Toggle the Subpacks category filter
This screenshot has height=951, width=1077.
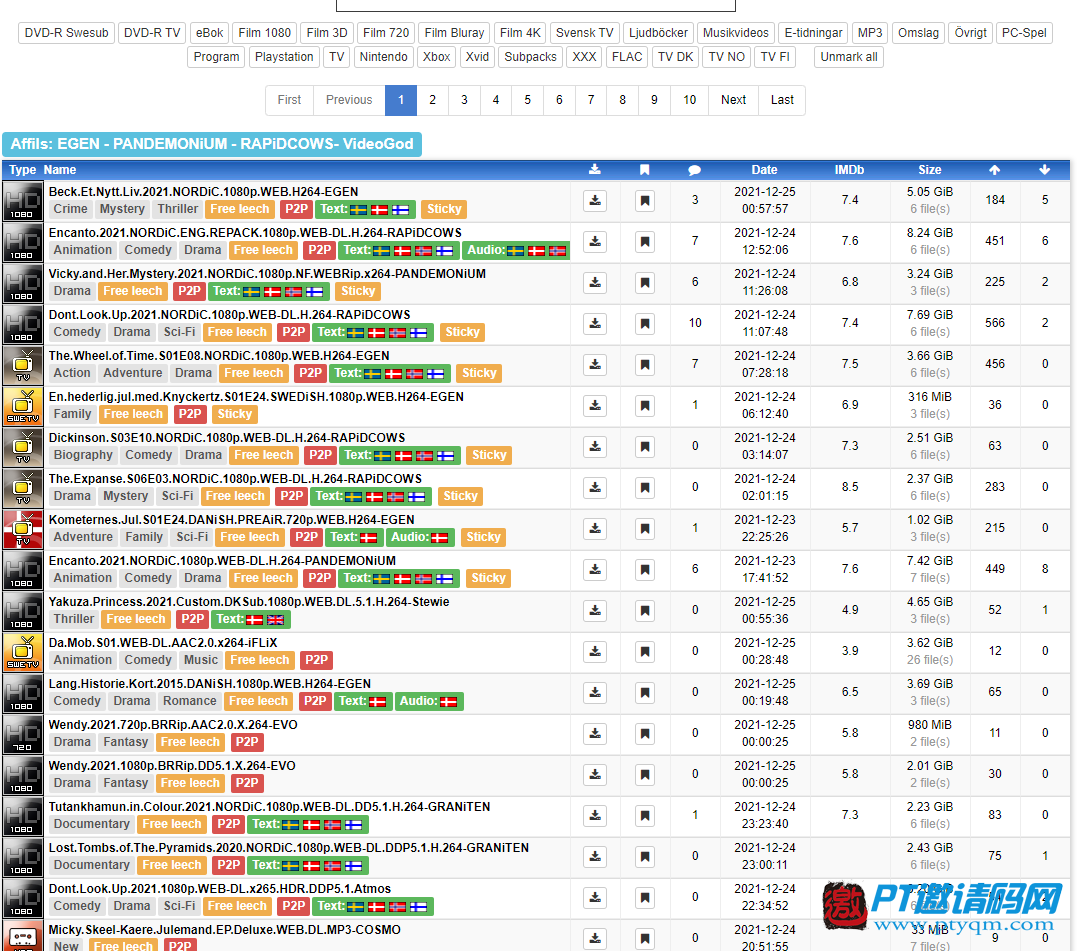pos(530,57)
